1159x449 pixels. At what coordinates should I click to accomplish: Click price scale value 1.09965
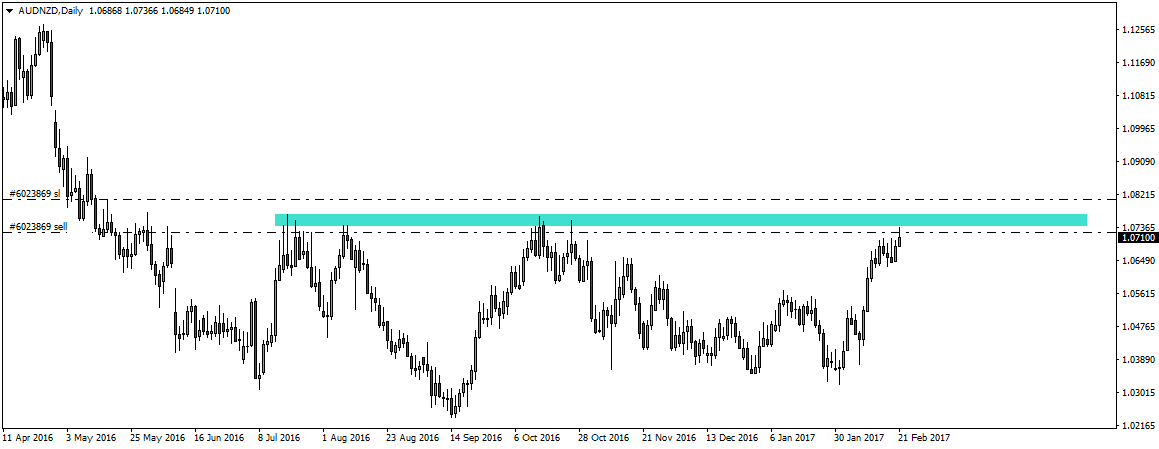(1138, 129)
